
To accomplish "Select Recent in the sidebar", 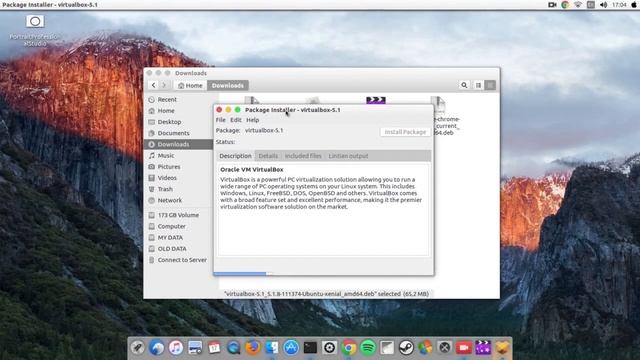I will click(x=178, y=100).
